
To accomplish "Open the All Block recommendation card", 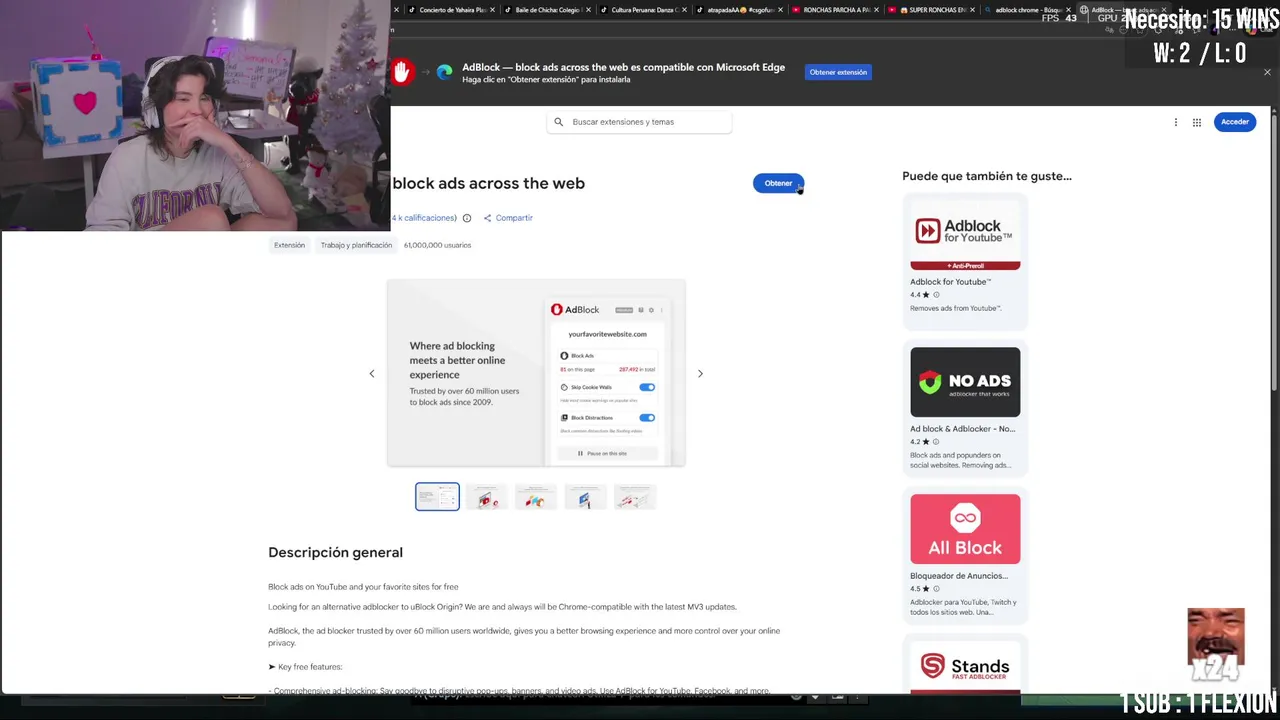I will click(x=965, y=555).
